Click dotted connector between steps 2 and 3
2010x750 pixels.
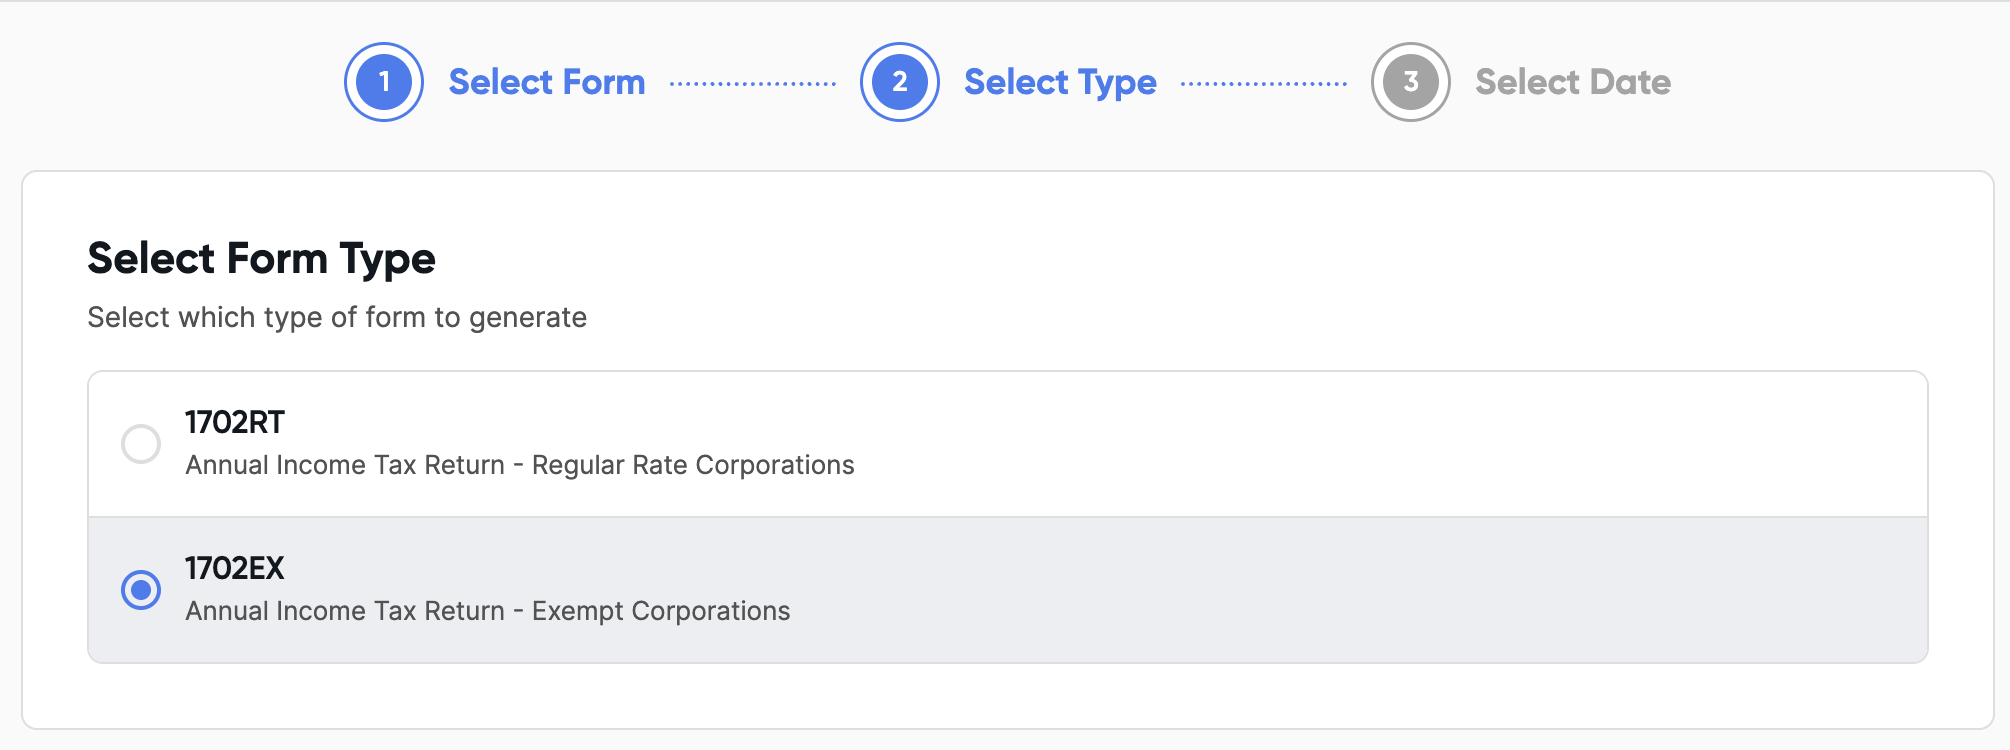(1264, 84)
